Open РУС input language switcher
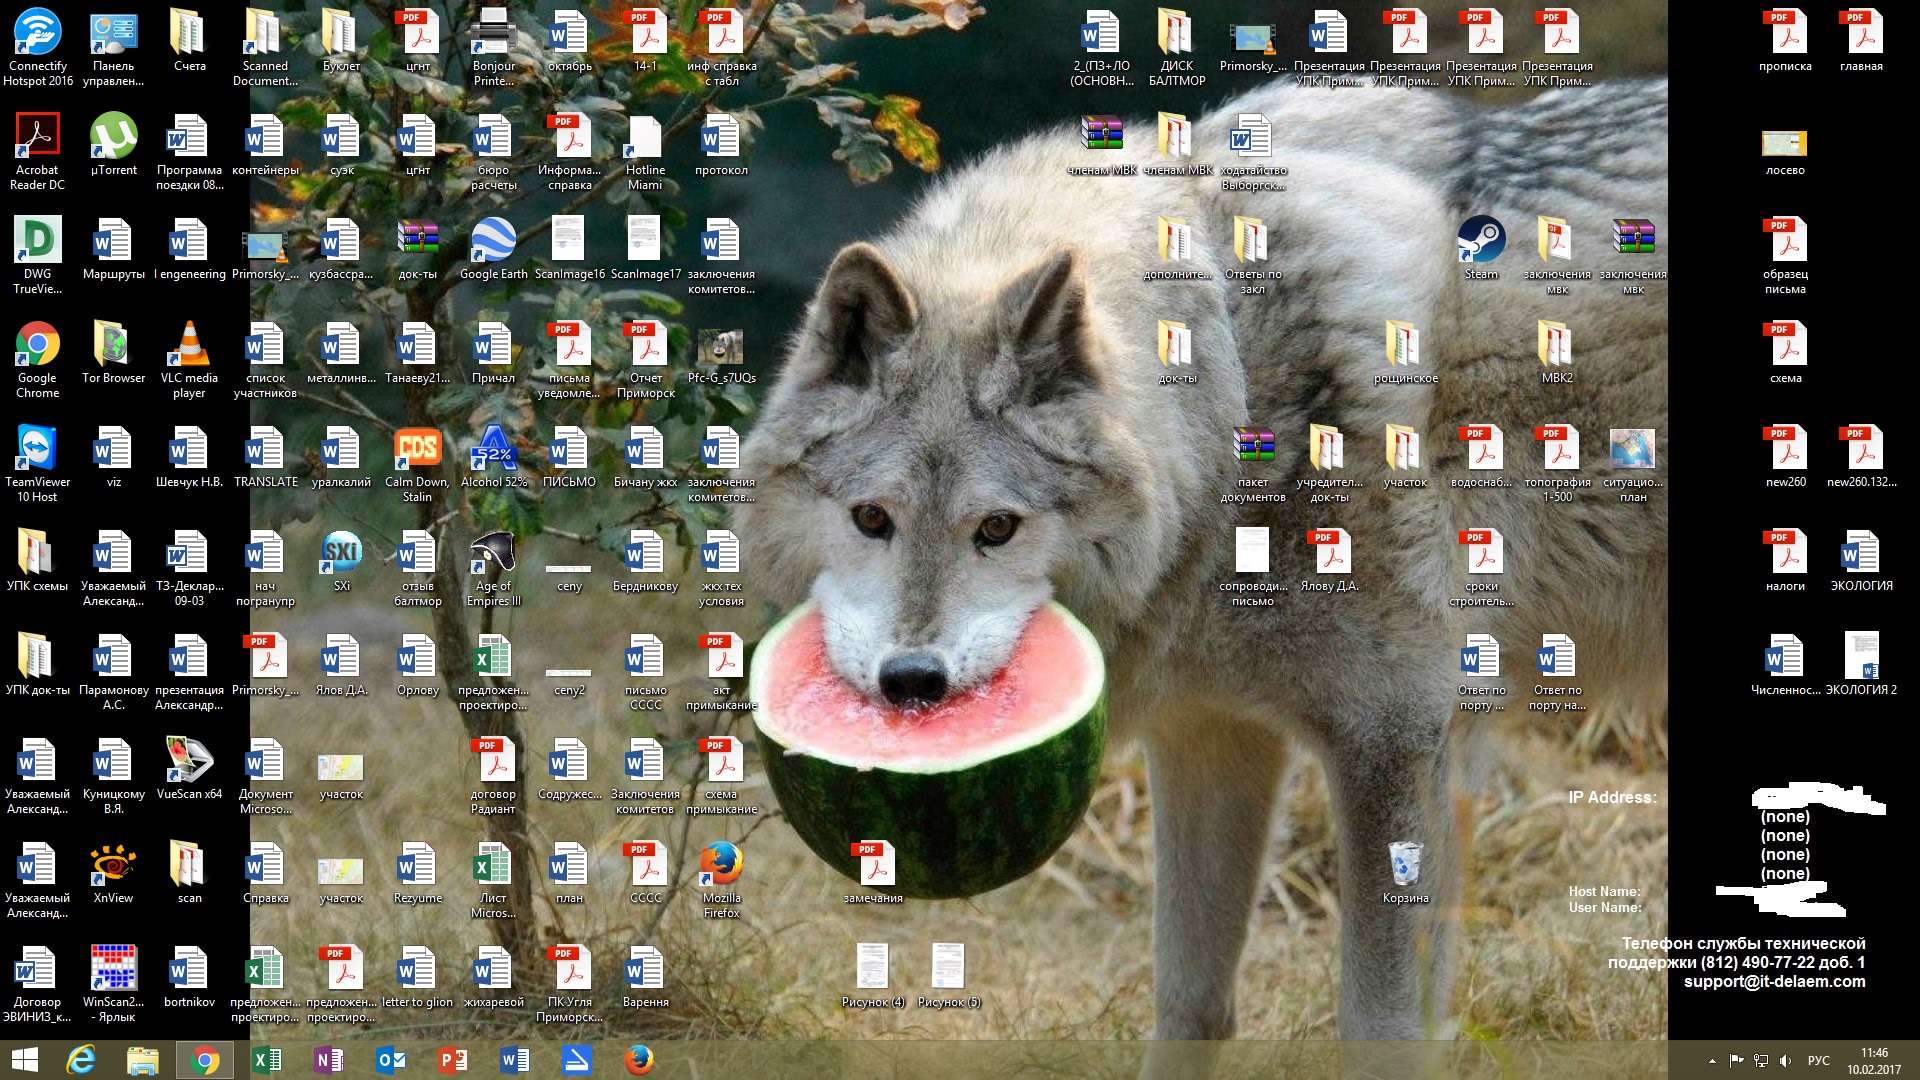This screenshot has width=1920, height=1080. click(x=1818, y=1061)
